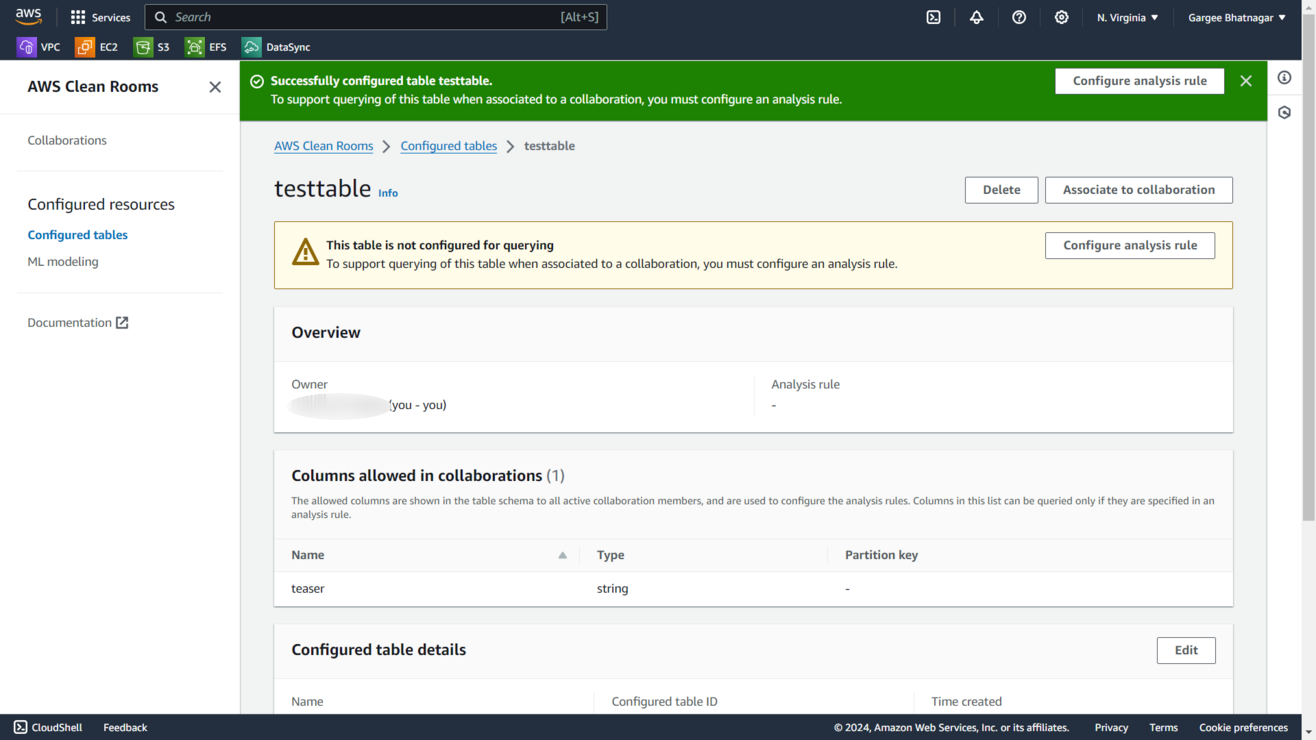Select ML modeling in the sidebar
1316x740 pixels.
tap(63, 262)
